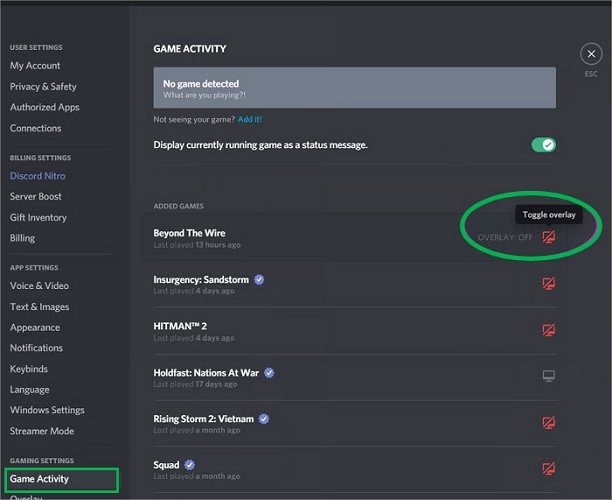Select Keybinds in sidebar
Image resolution: width=612 pixels, height=500 pixels.
28,369
